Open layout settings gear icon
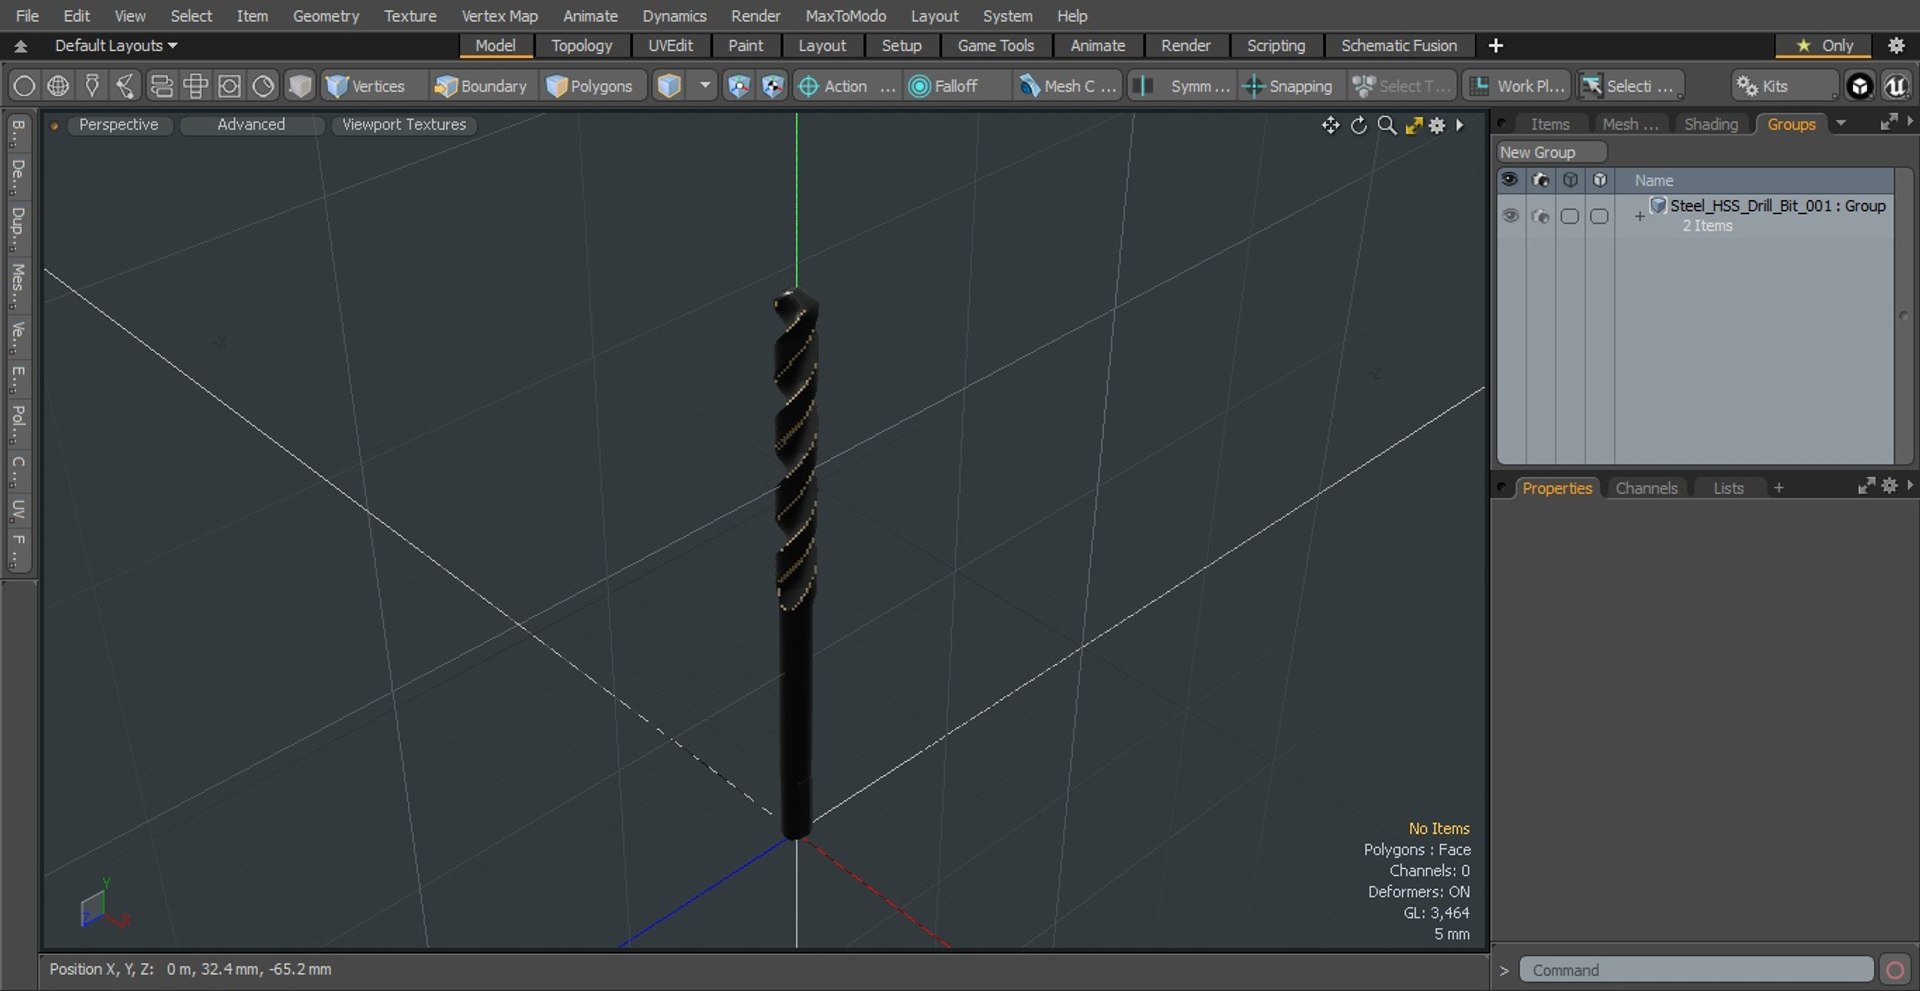 (x=1896, y=45)
